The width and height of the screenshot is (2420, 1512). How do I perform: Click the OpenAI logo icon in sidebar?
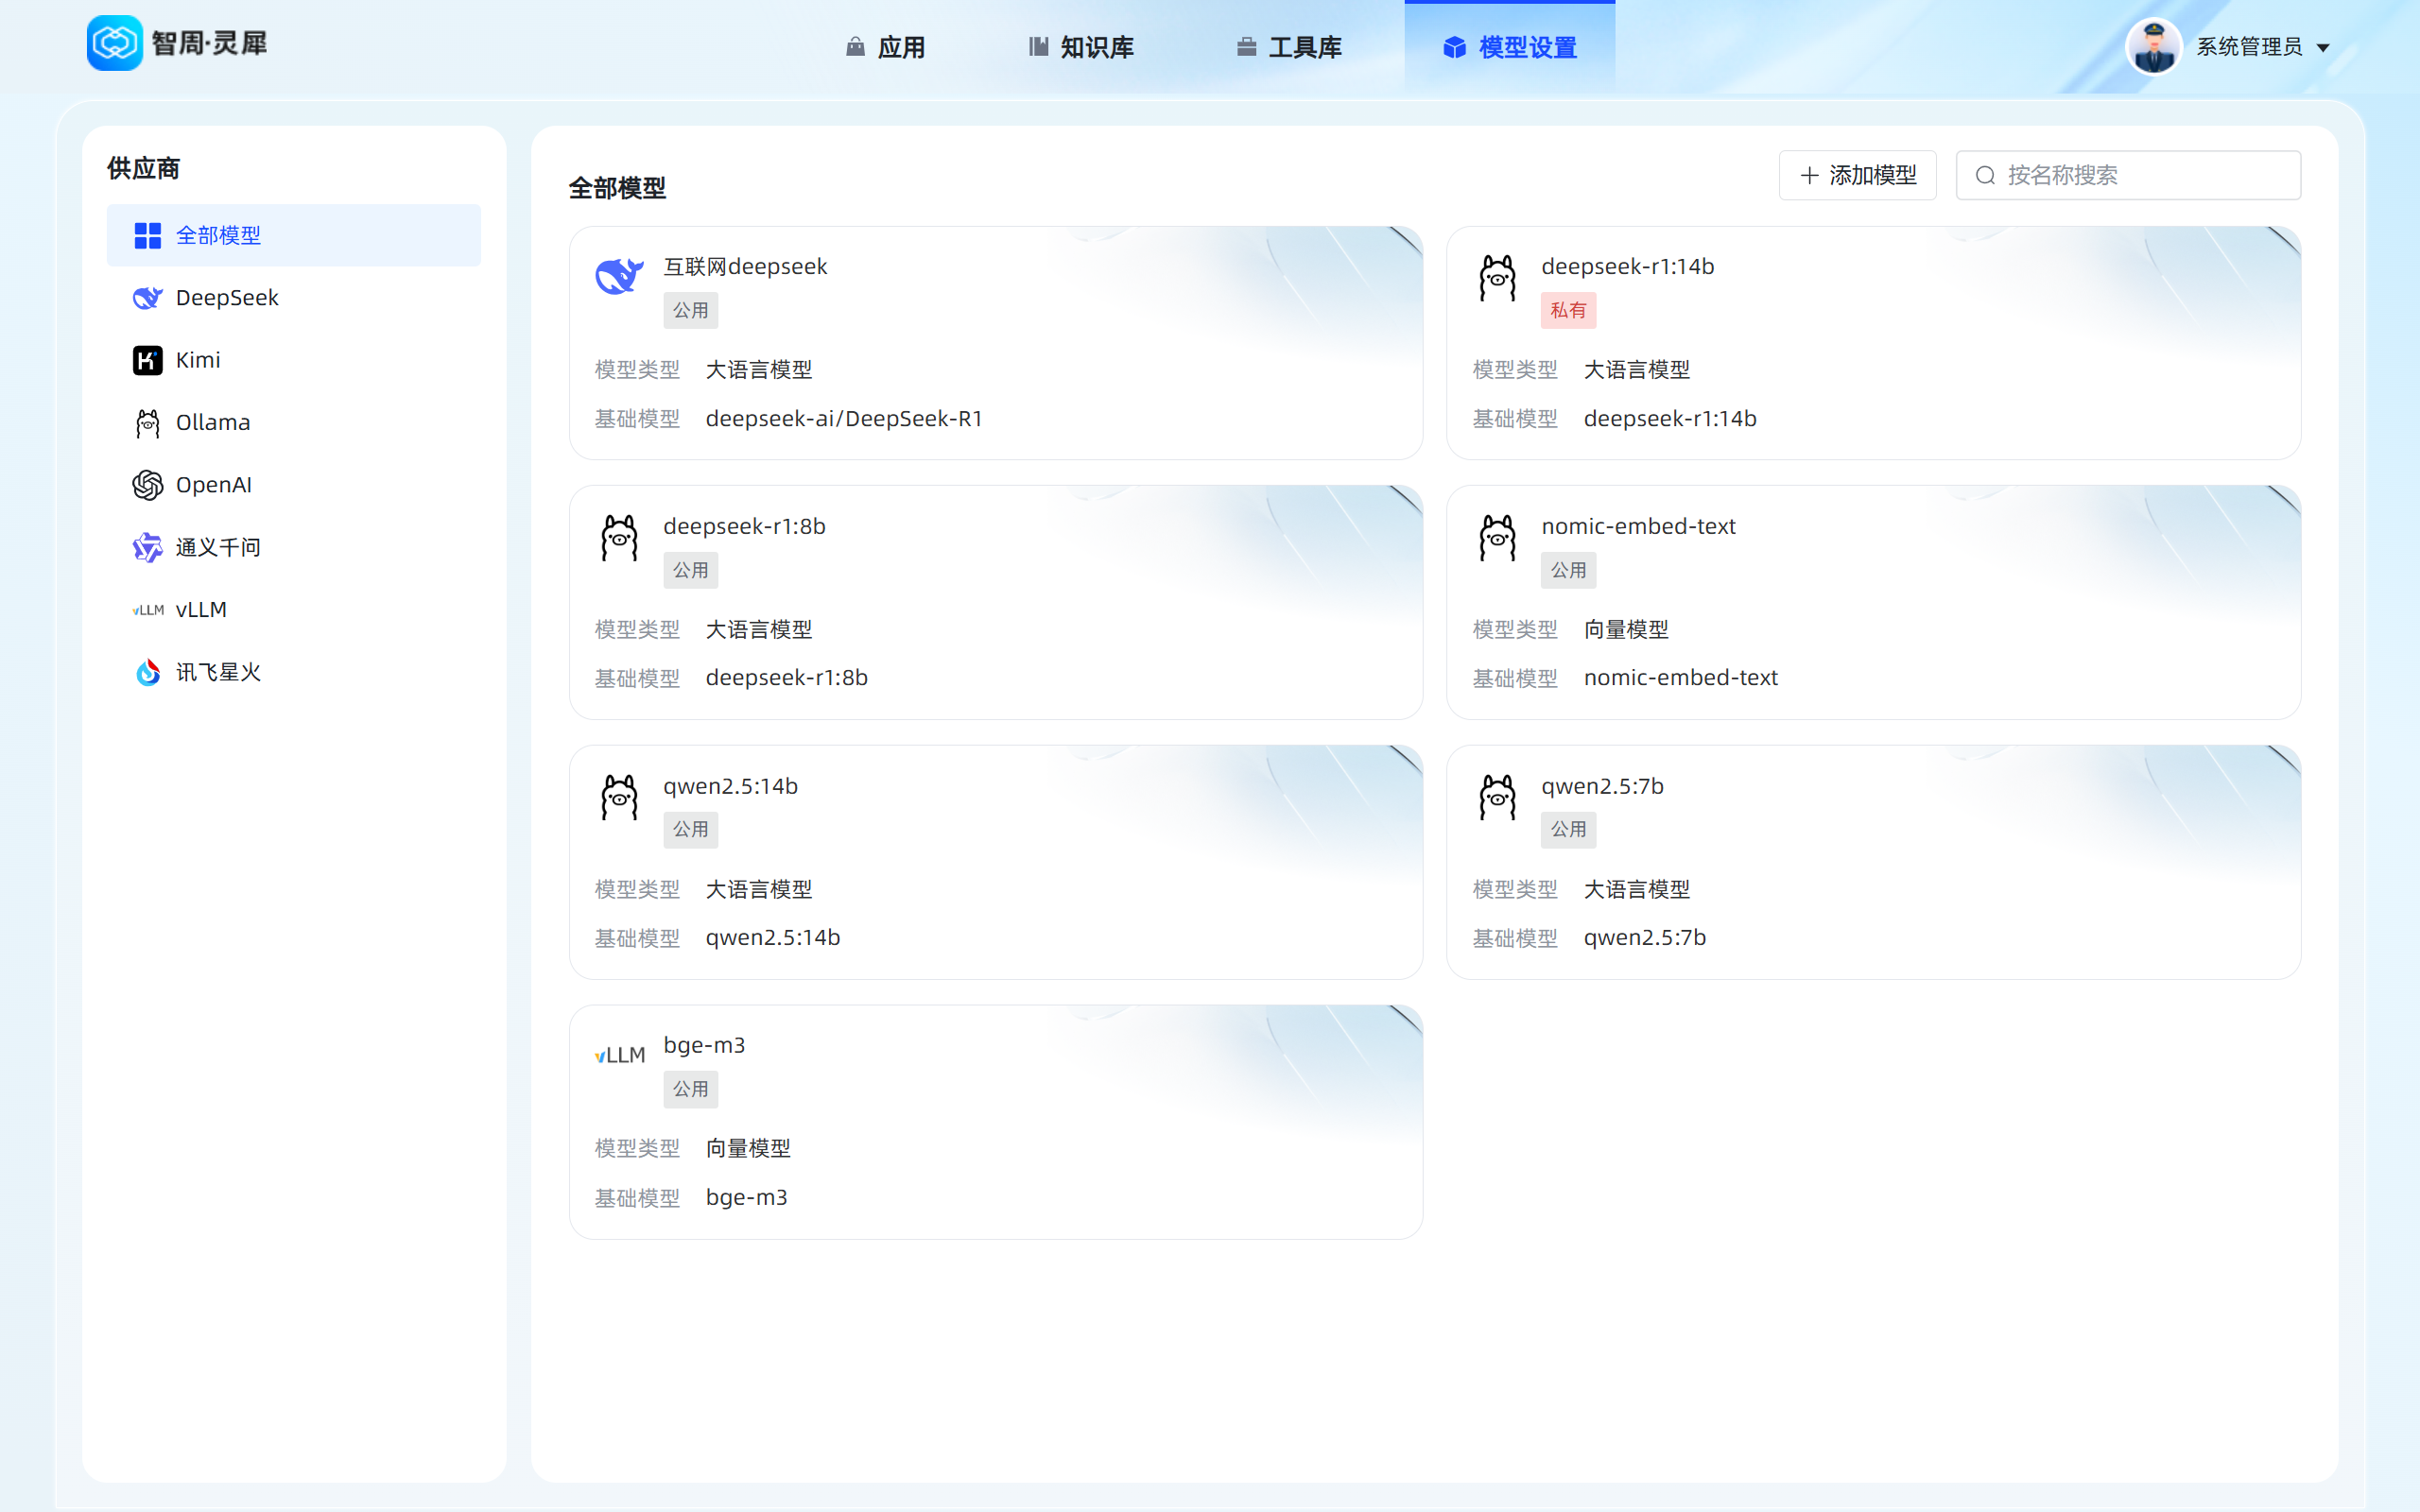(x=148, y=485)
